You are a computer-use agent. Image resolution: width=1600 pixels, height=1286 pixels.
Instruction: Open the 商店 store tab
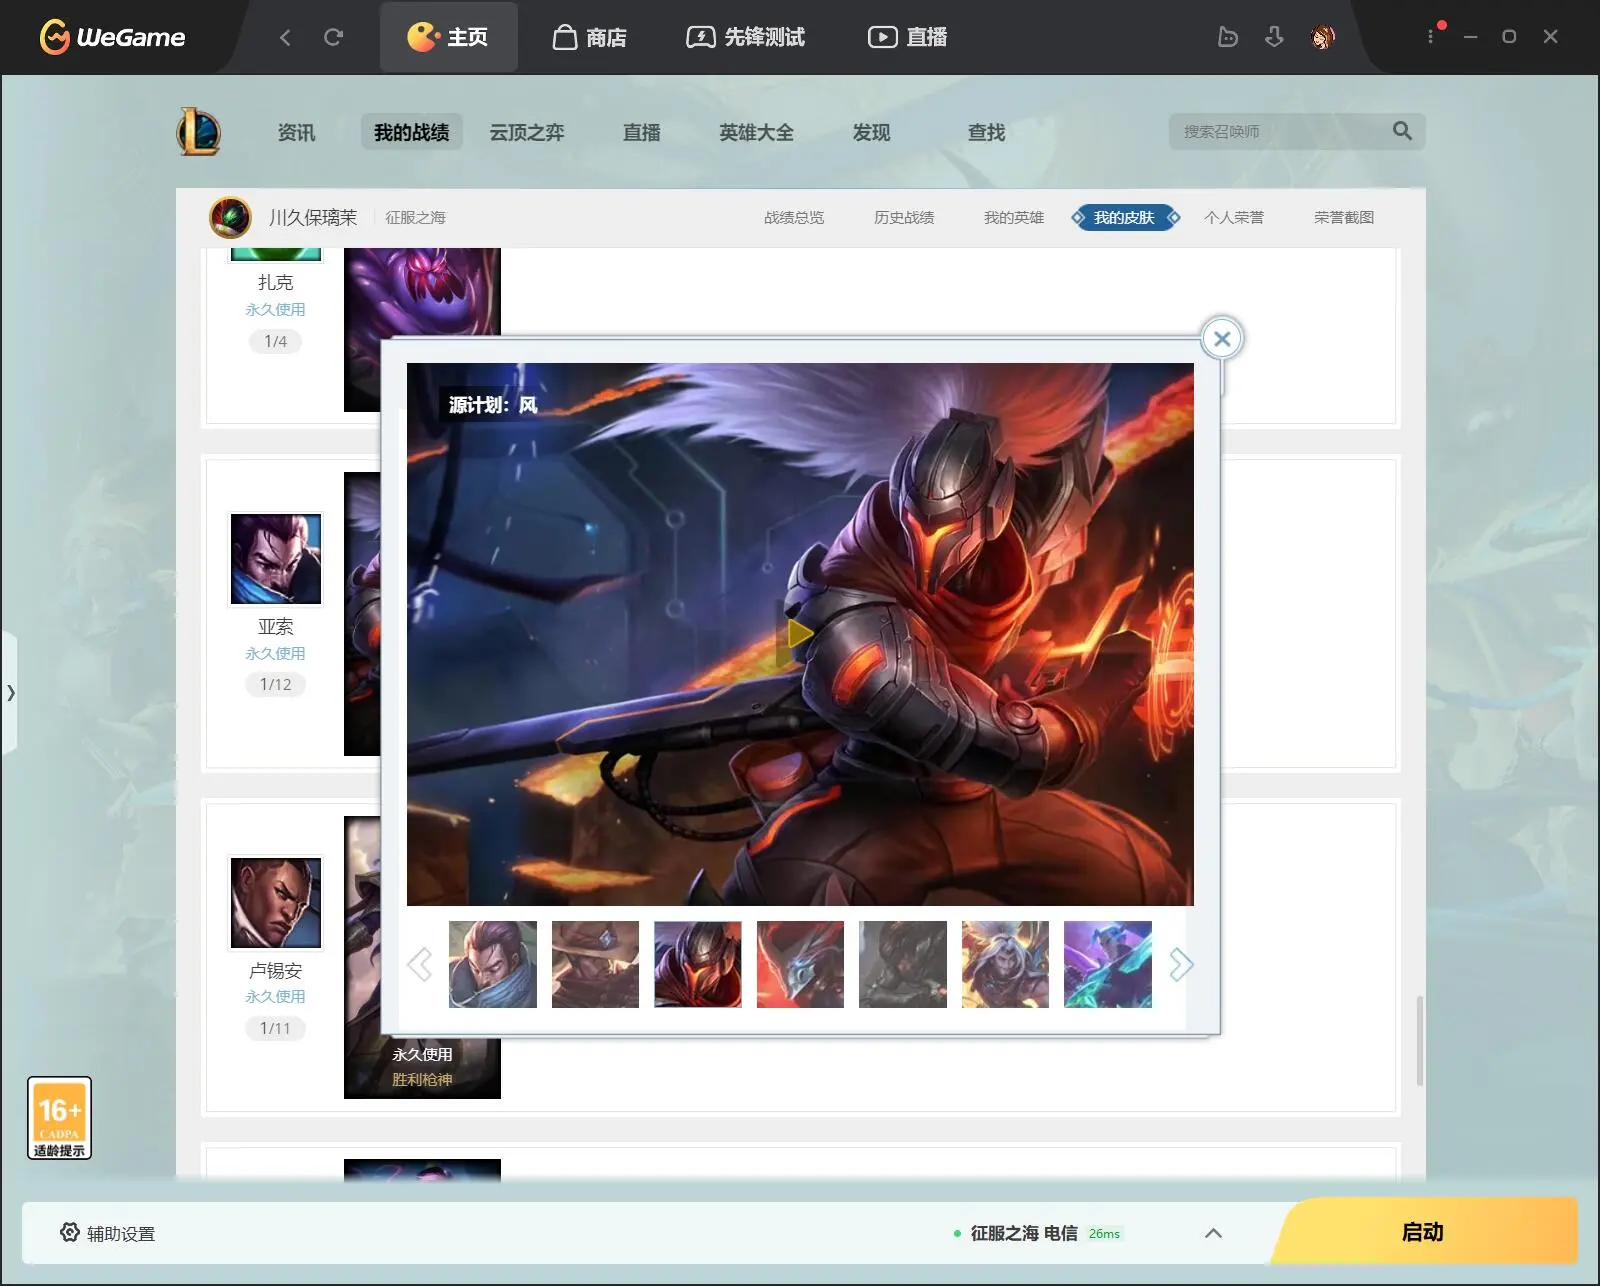[x=590, y=37]
